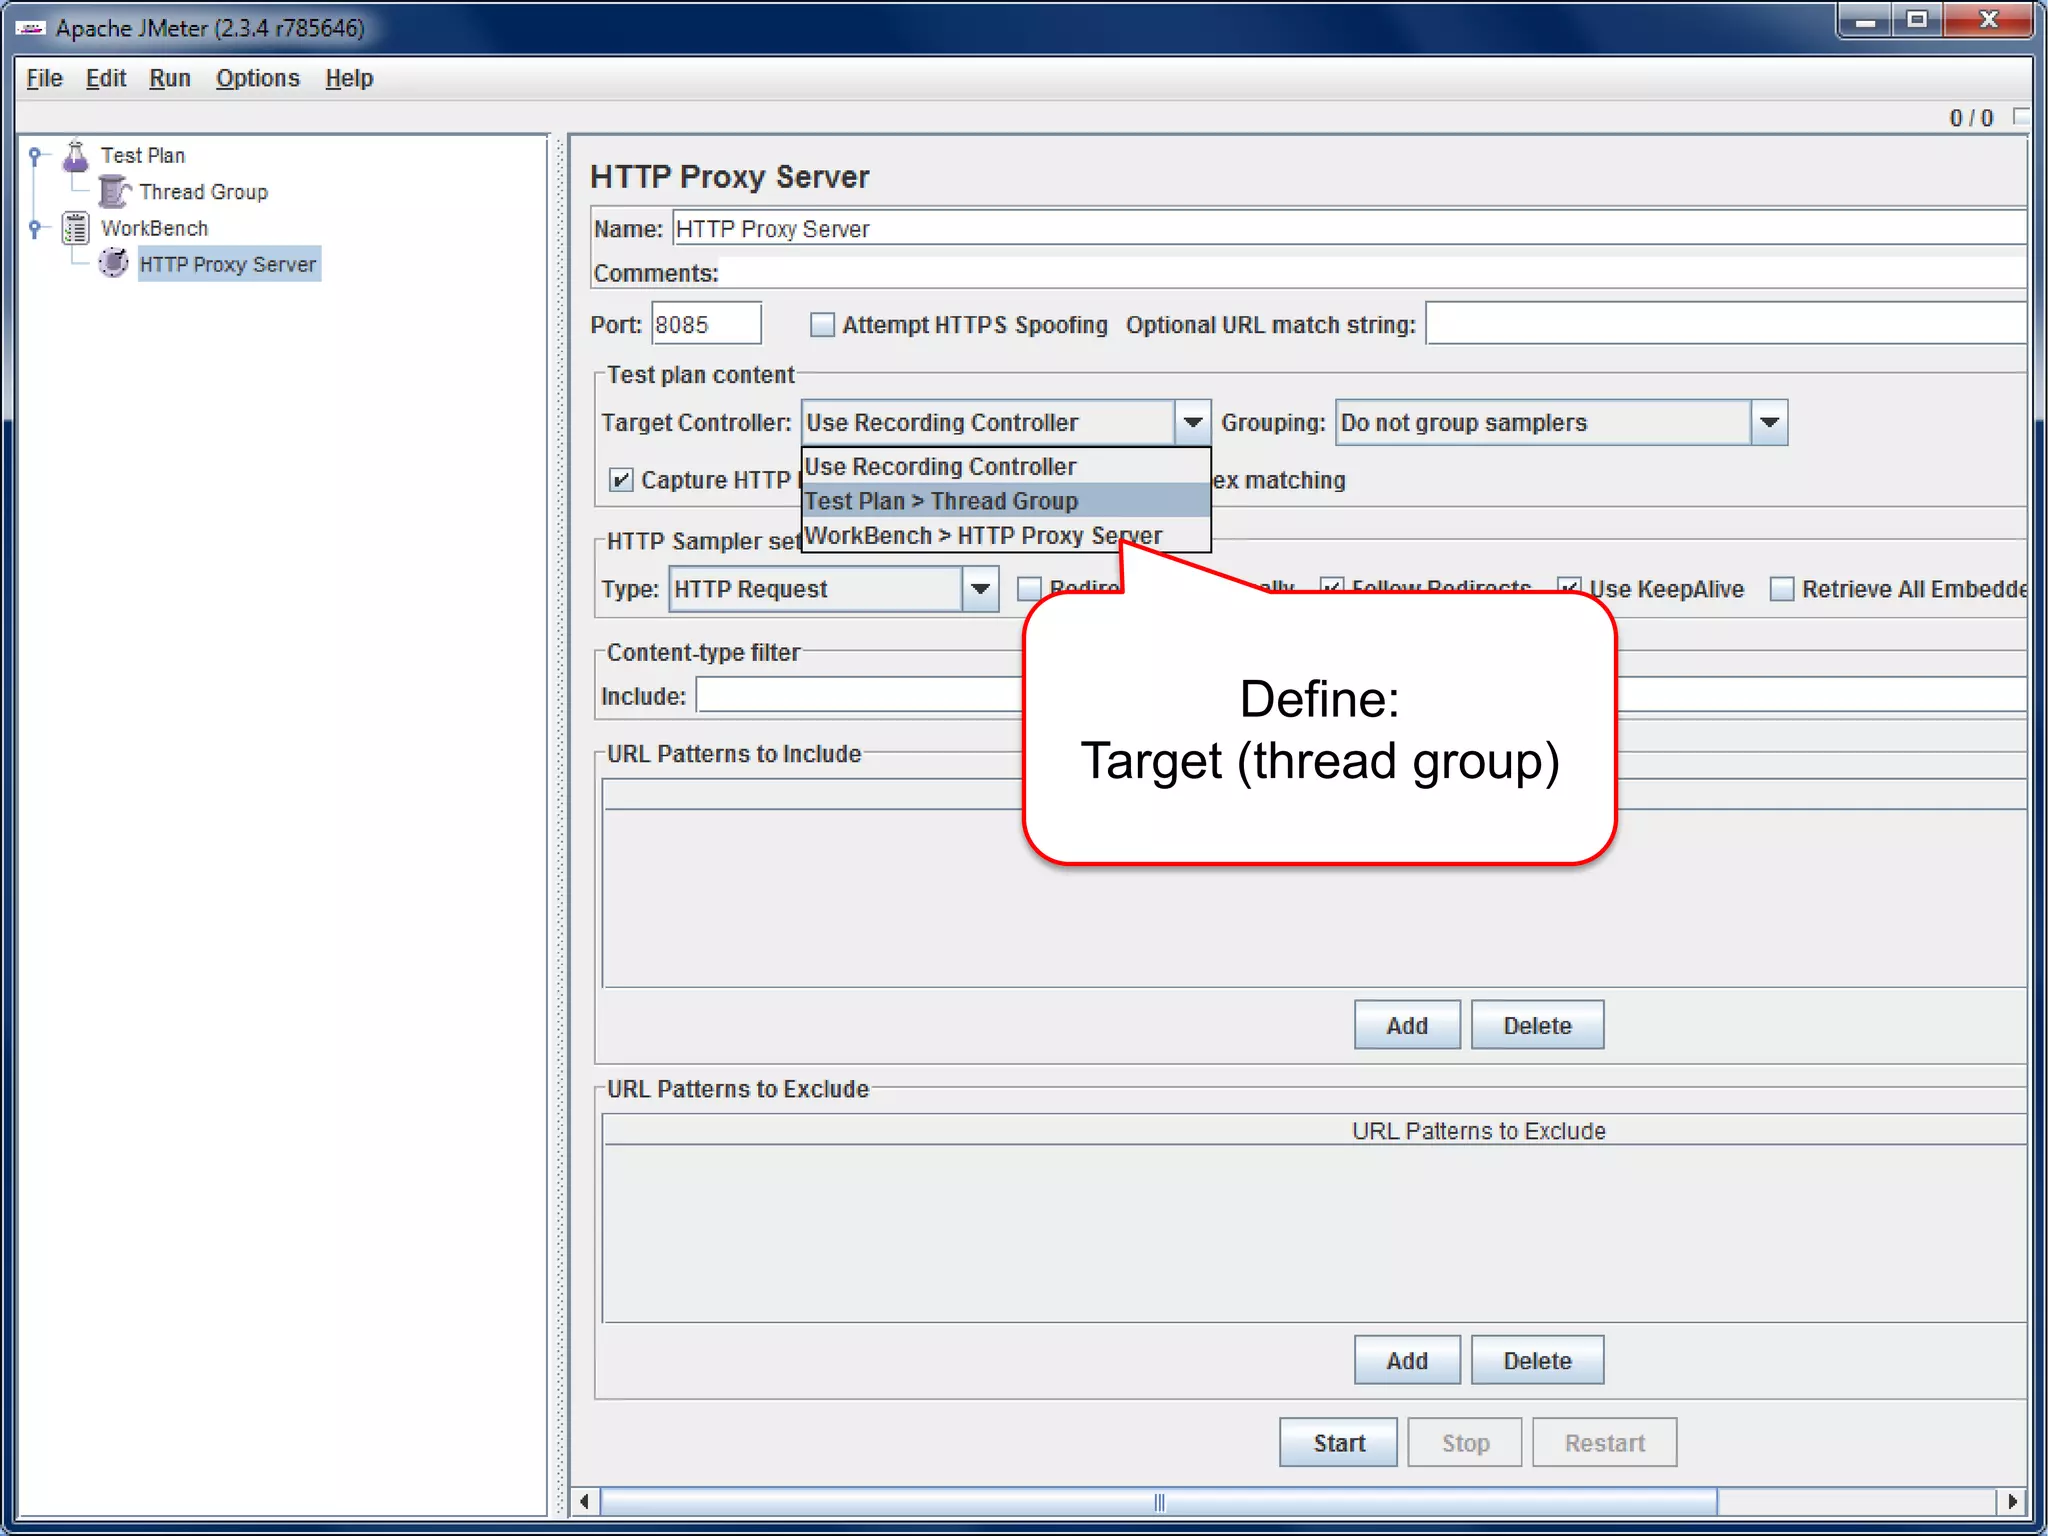Click the URL Patterns to Exclude column header

1314,1130
